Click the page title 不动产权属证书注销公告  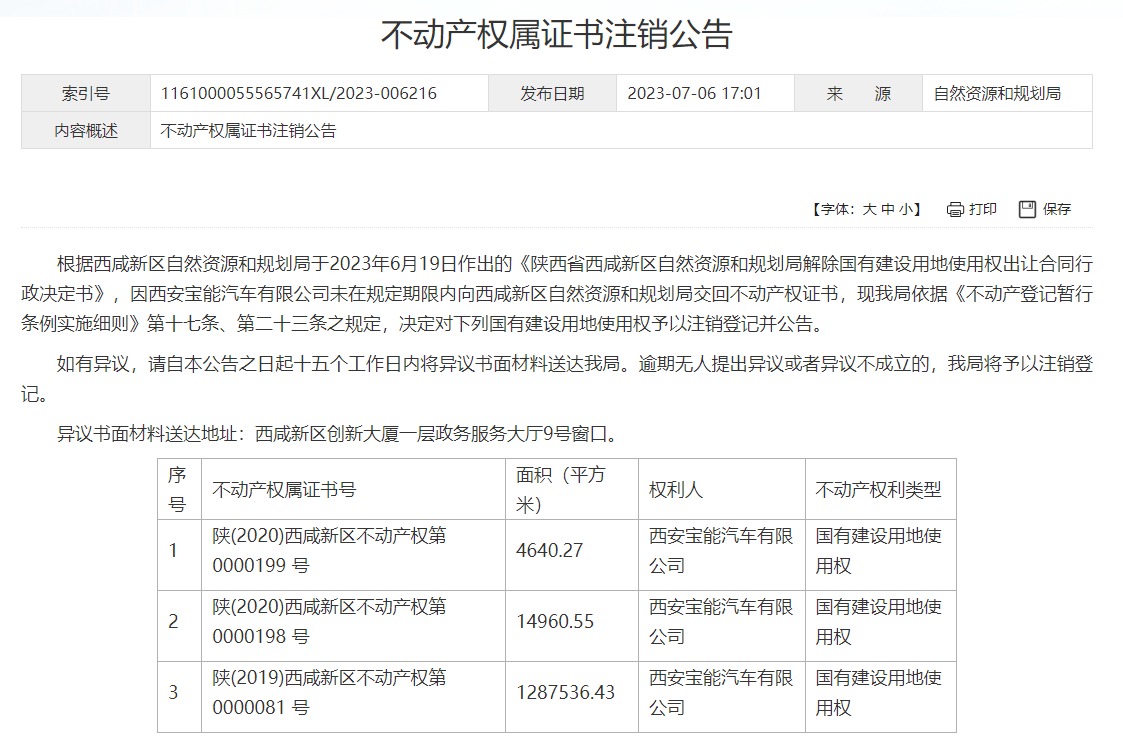[x=556, y=34]
